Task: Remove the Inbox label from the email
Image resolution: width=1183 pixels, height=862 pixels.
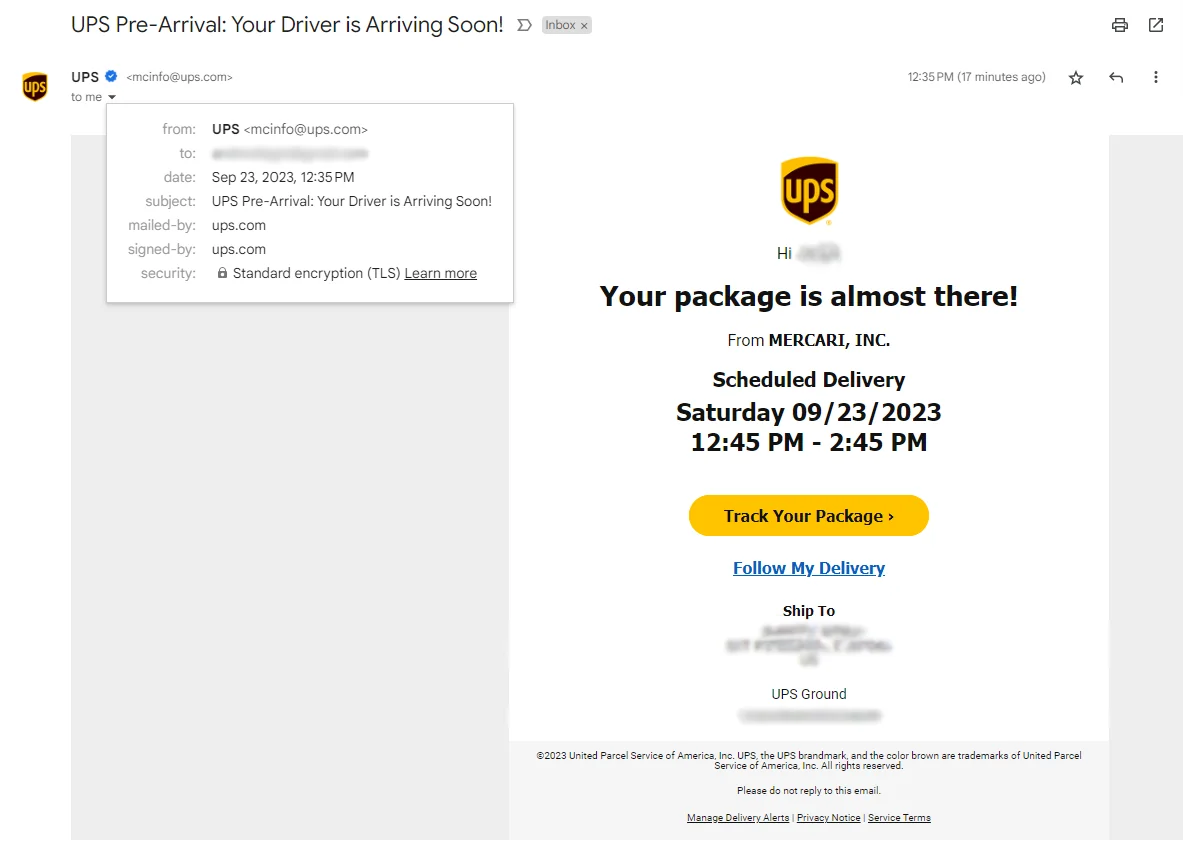Action: 583,24
